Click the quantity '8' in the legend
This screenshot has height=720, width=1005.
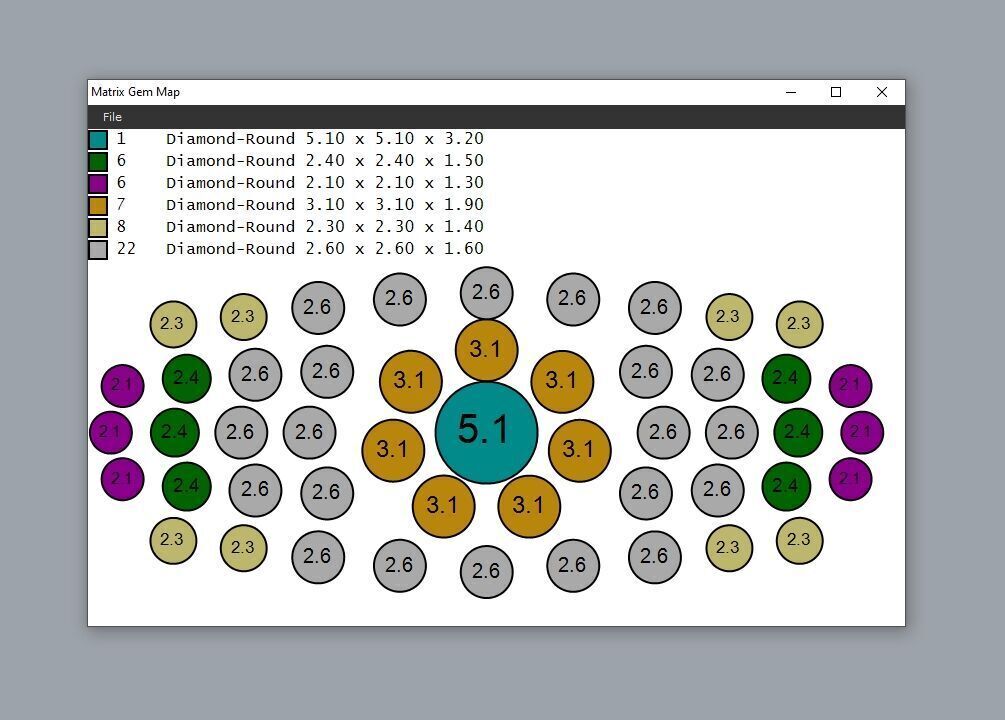point(121,226)
